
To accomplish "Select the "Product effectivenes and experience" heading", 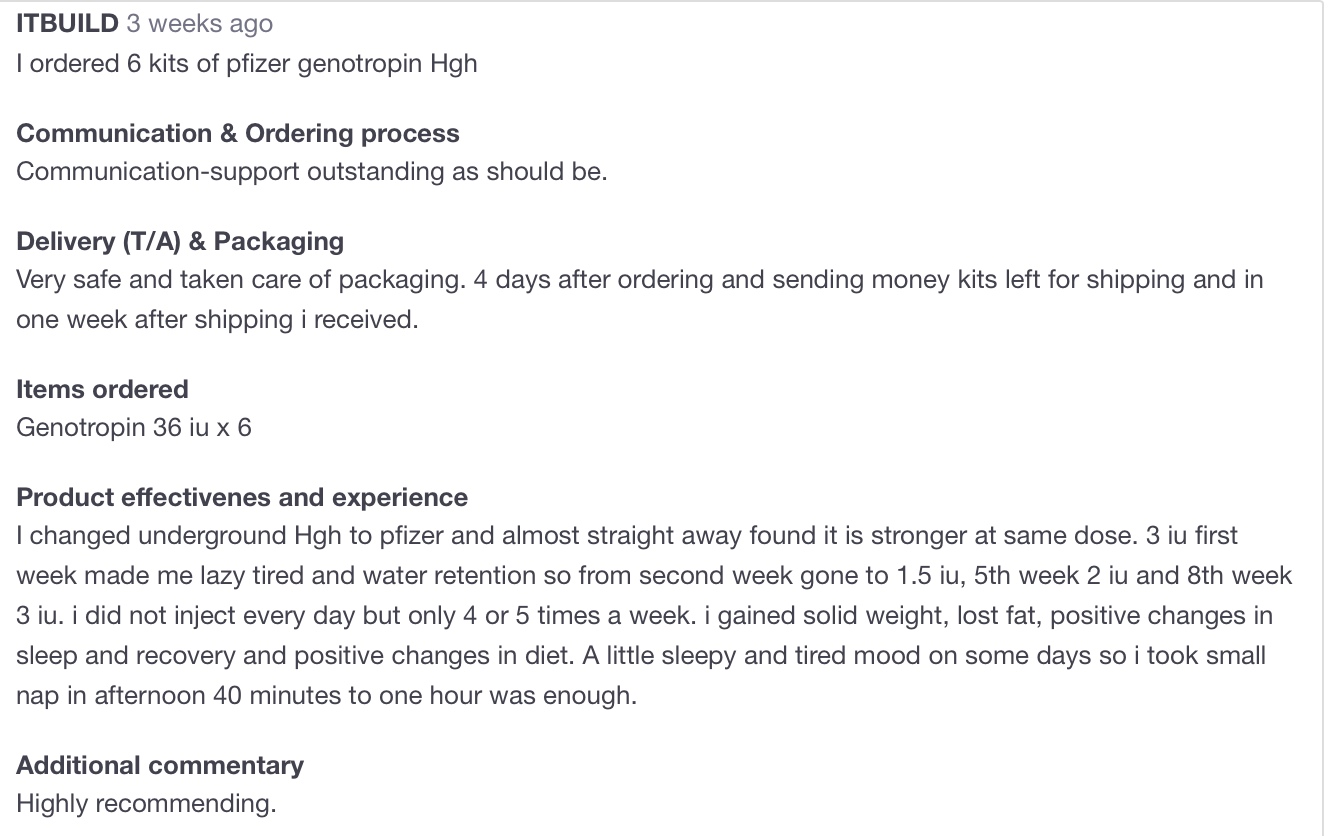I will coord(242,497).
